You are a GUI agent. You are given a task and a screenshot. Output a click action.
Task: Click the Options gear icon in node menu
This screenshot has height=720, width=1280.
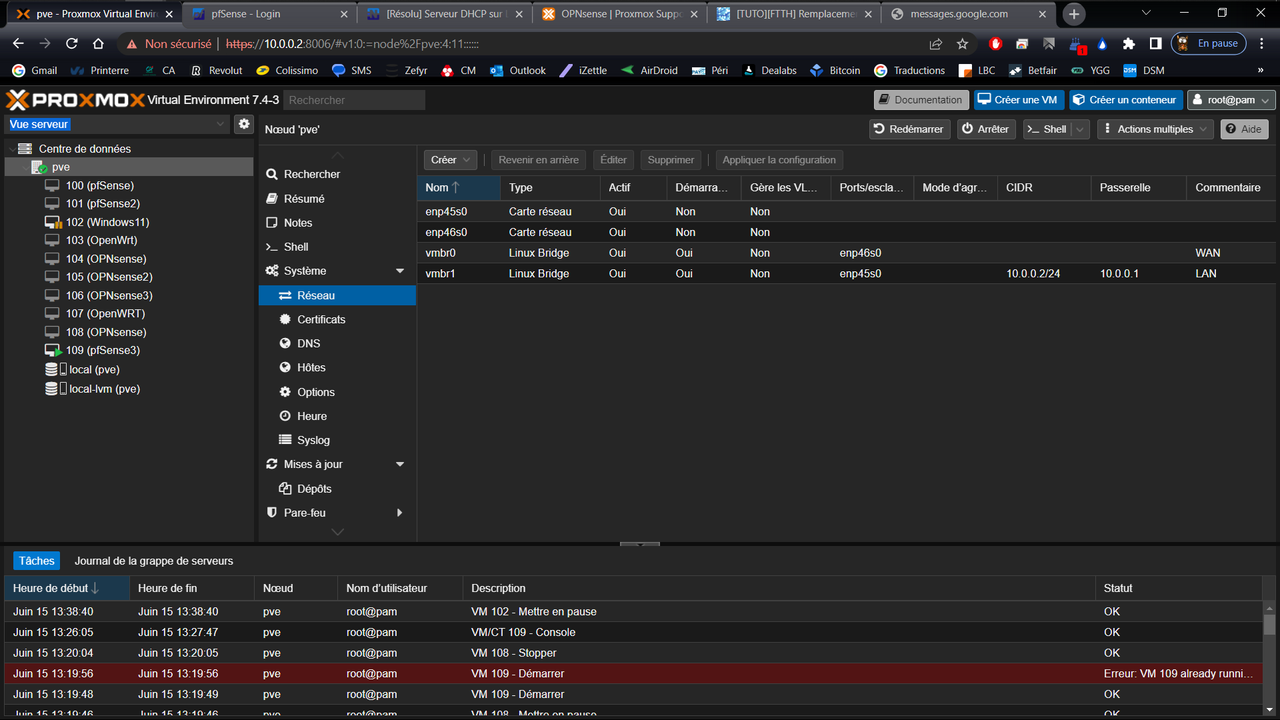pos(285,392)
